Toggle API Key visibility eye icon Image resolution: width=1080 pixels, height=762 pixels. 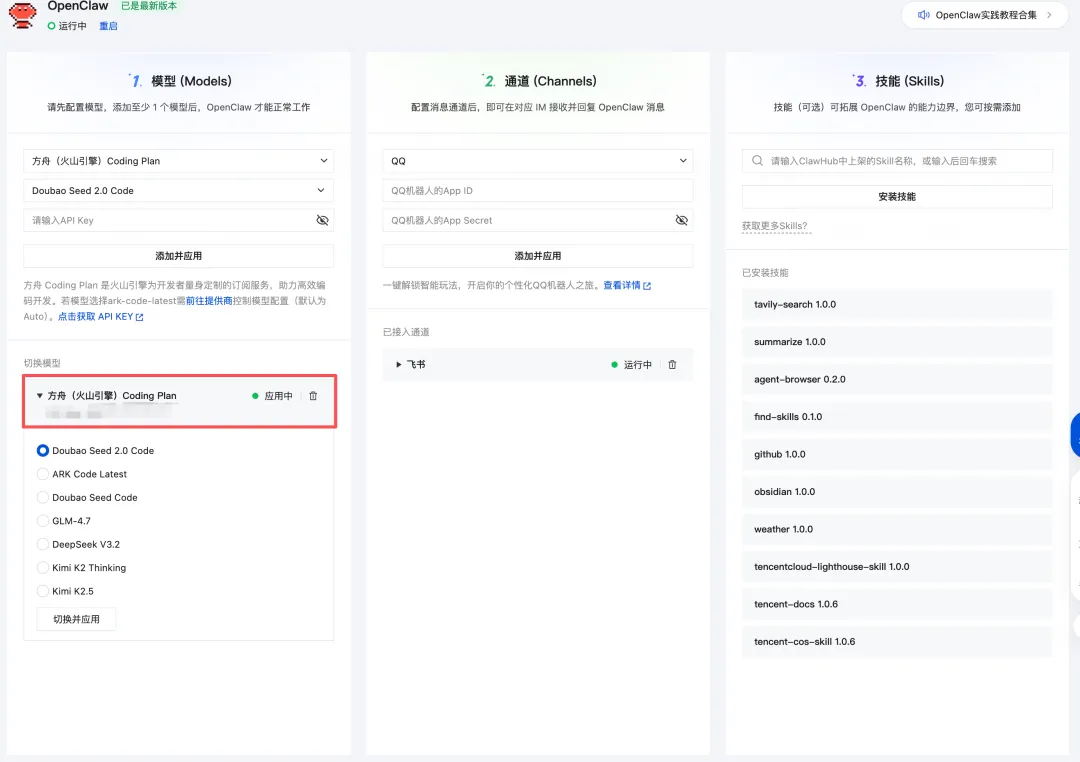point(322,220)
